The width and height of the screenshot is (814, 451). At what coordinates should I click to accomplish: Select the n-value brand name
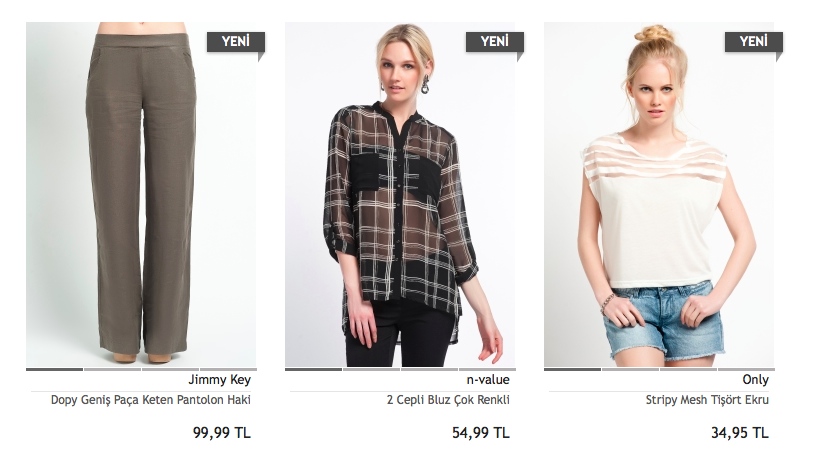[488, 380]
